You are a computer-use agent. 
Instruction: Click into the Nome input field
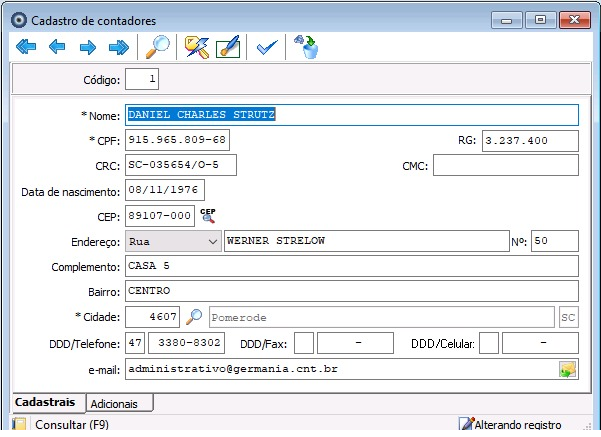pyautogui.click(x=351, y=115)
